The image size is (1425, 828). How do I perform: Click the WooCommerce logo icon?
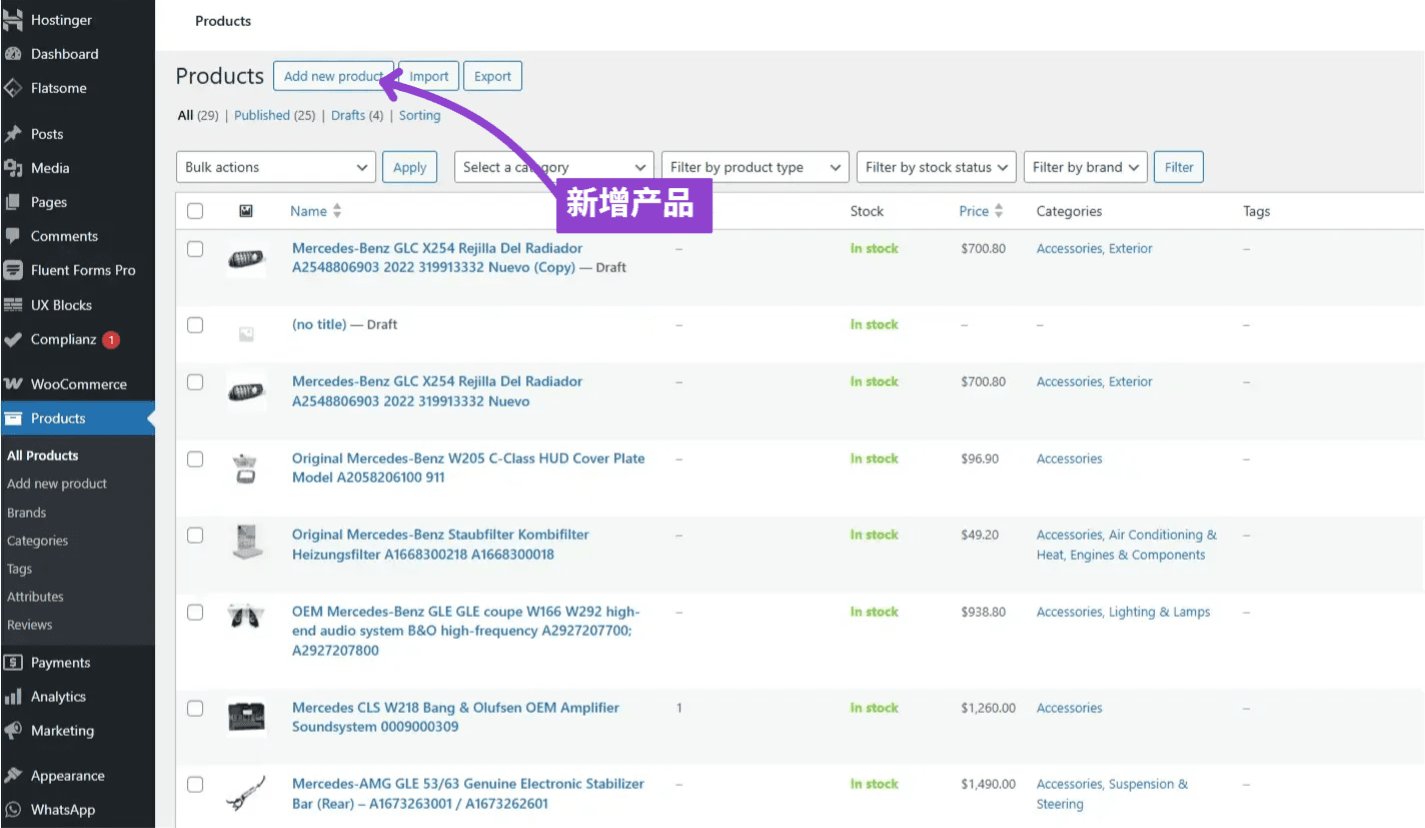[13, 384]
